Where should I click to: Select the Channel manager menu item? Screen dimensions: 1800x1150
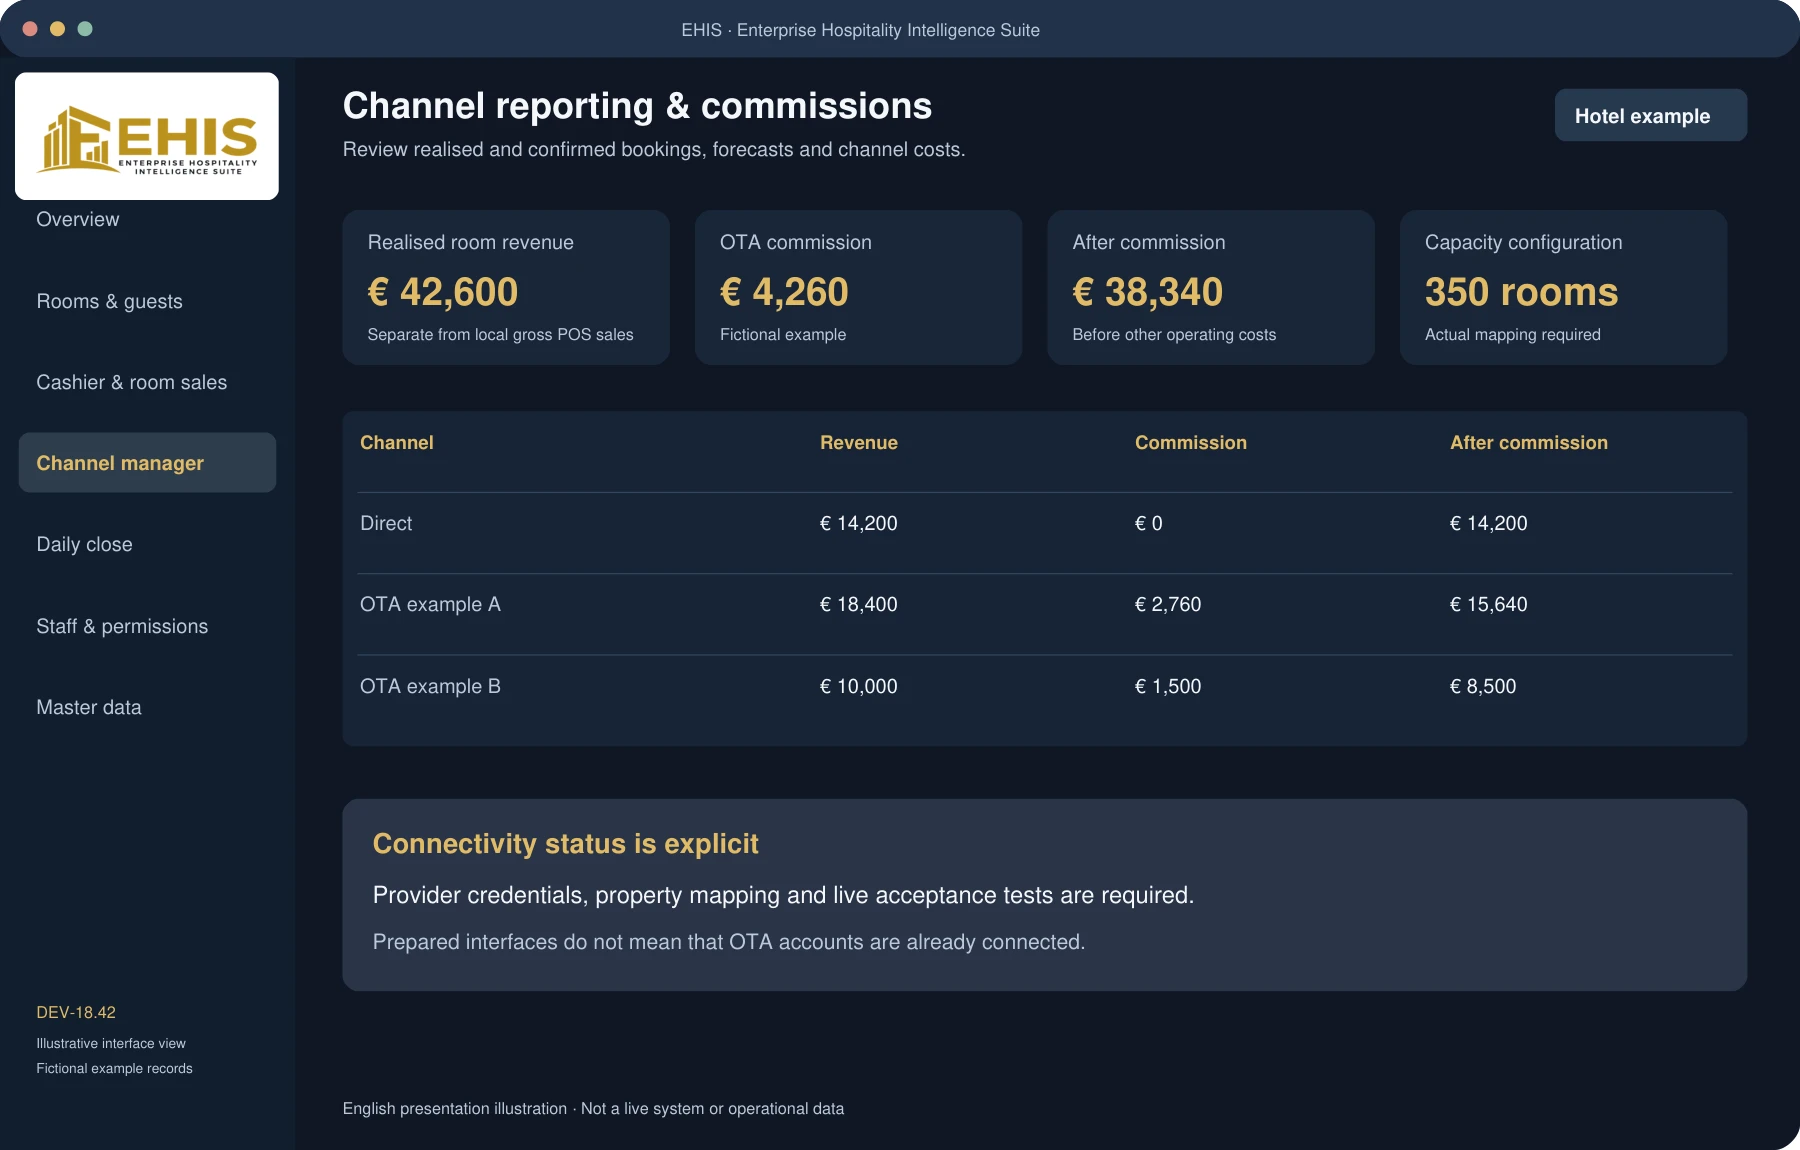[x=147, y=462]
